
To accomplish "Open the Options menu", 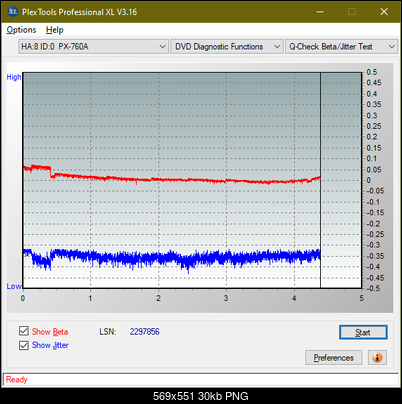I will (21, 30).
